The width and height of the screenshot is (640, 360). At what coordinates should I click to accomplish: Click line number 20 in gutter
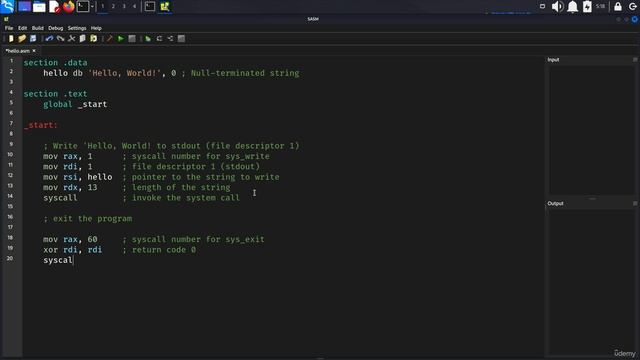coord(10,258)
